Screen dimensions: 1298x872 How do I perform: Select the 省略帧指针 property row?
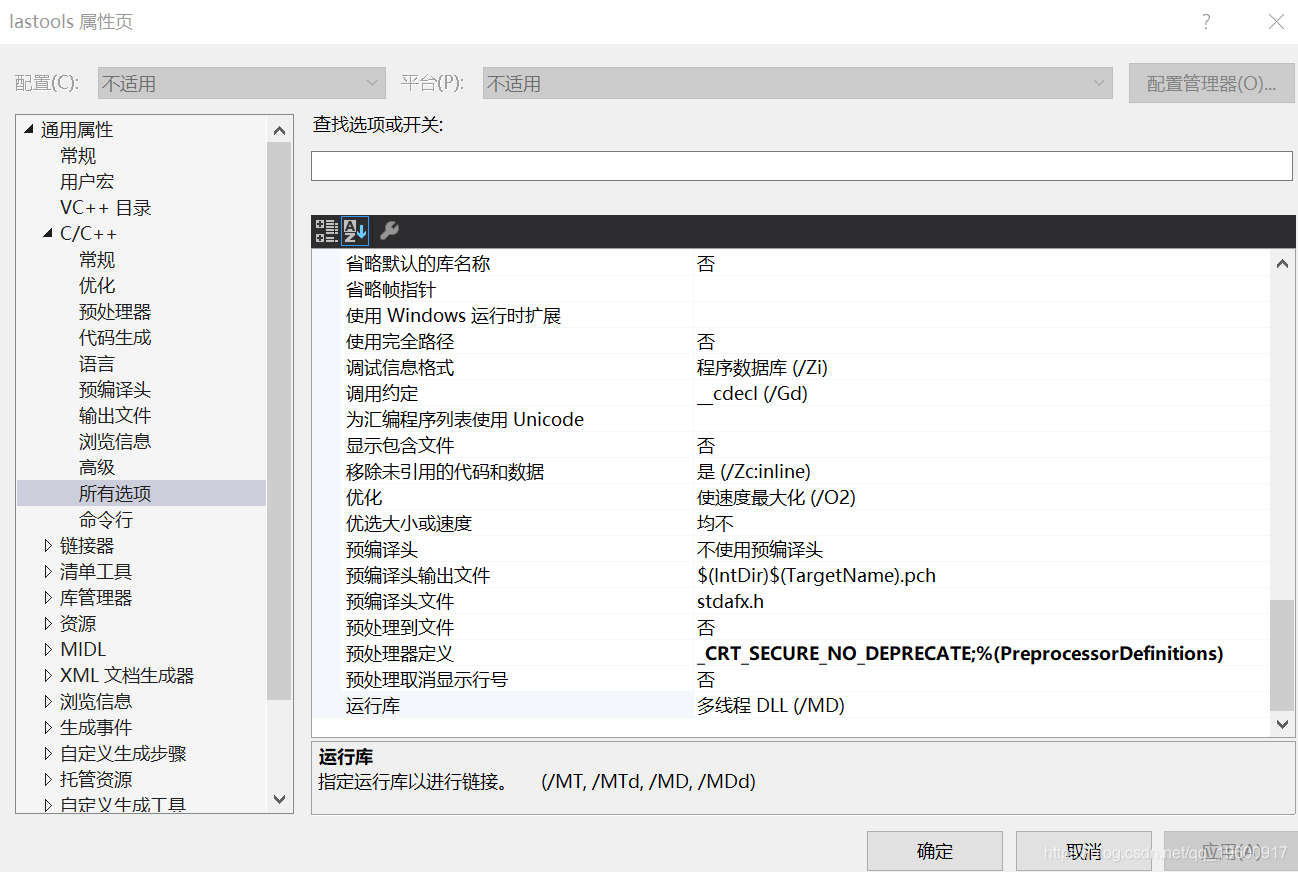pos(804,289)
